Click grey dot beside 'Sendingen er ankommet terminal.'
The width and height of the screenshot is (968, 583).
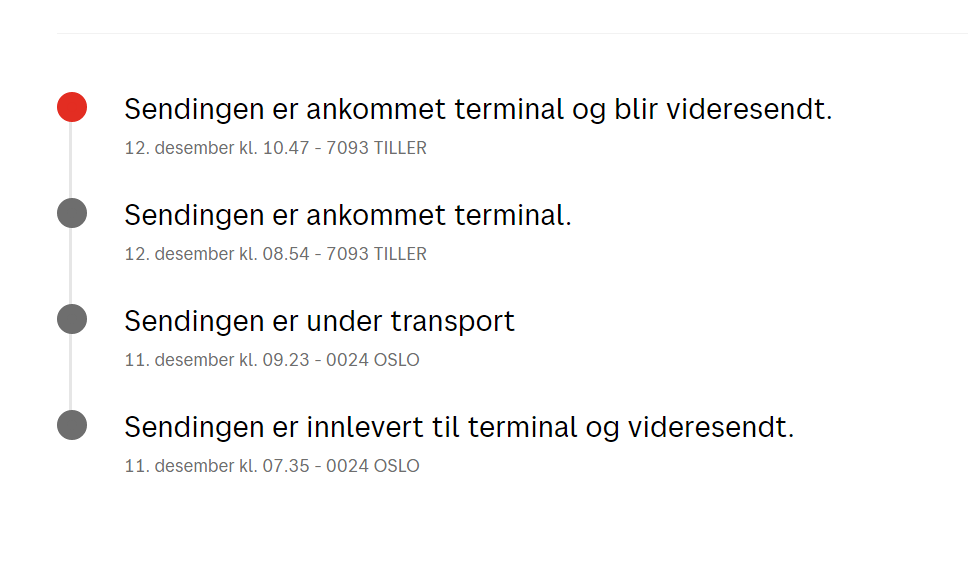tap(72, 213)
